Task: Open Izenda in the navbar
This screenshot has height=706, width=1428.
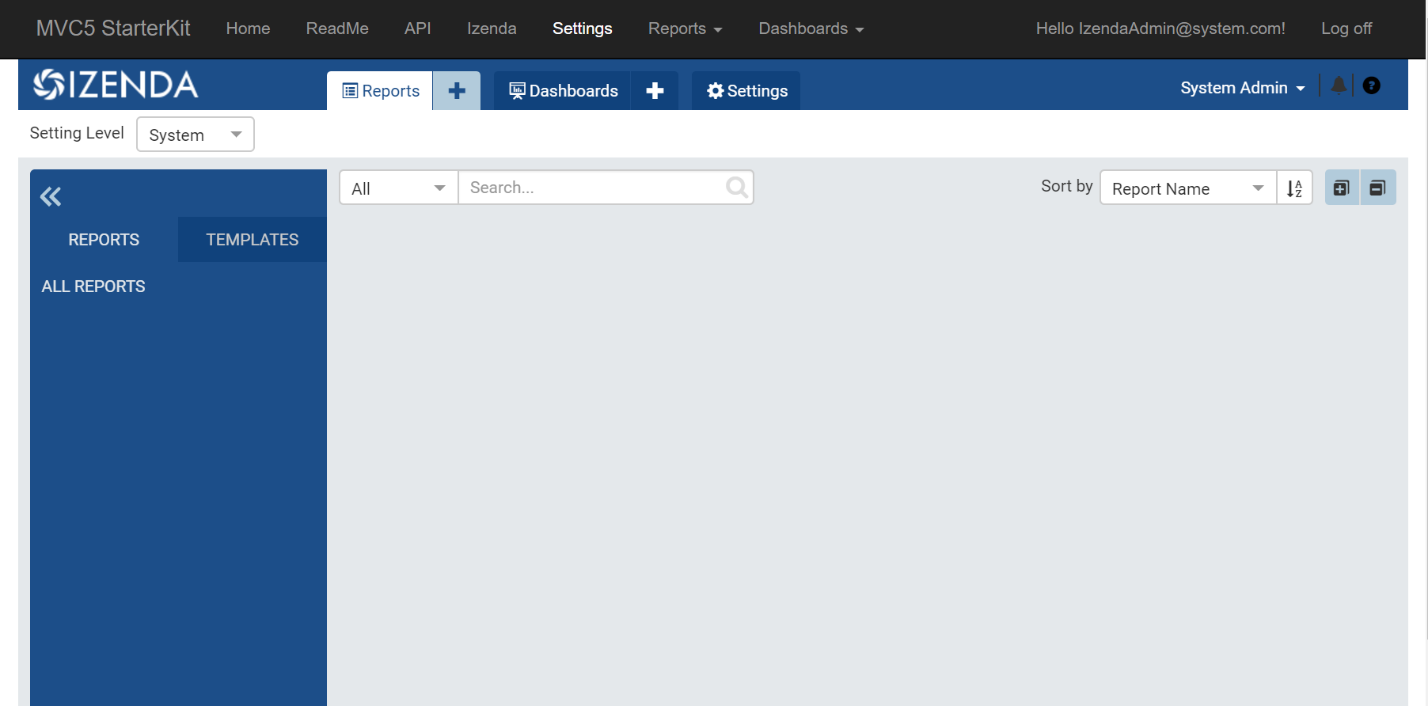Action: (x=492, y=29)
